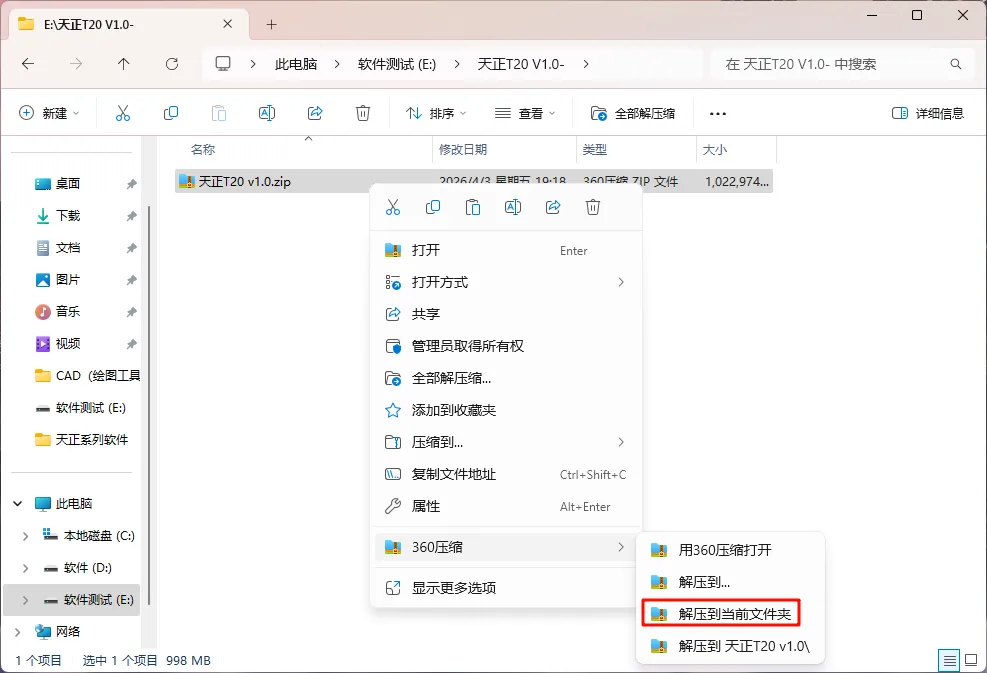987x673 pixels.
Task: Click the 360压缩 menu entry
Action: pos(506,547)
